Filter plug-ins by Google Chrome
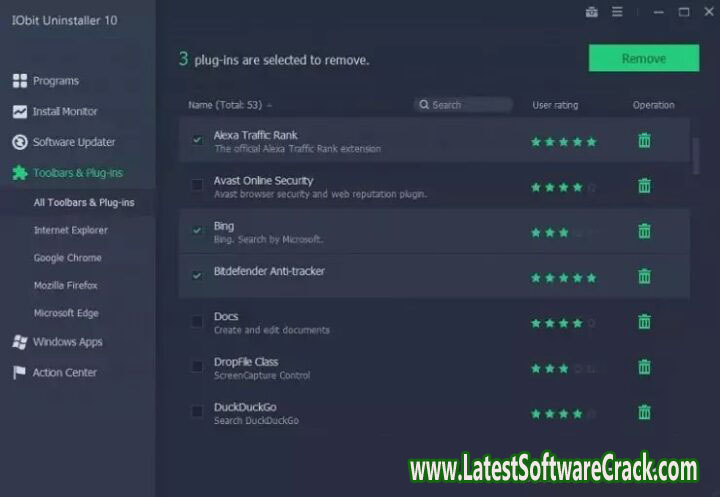720x497 pixels. click(x=68, y=258)
